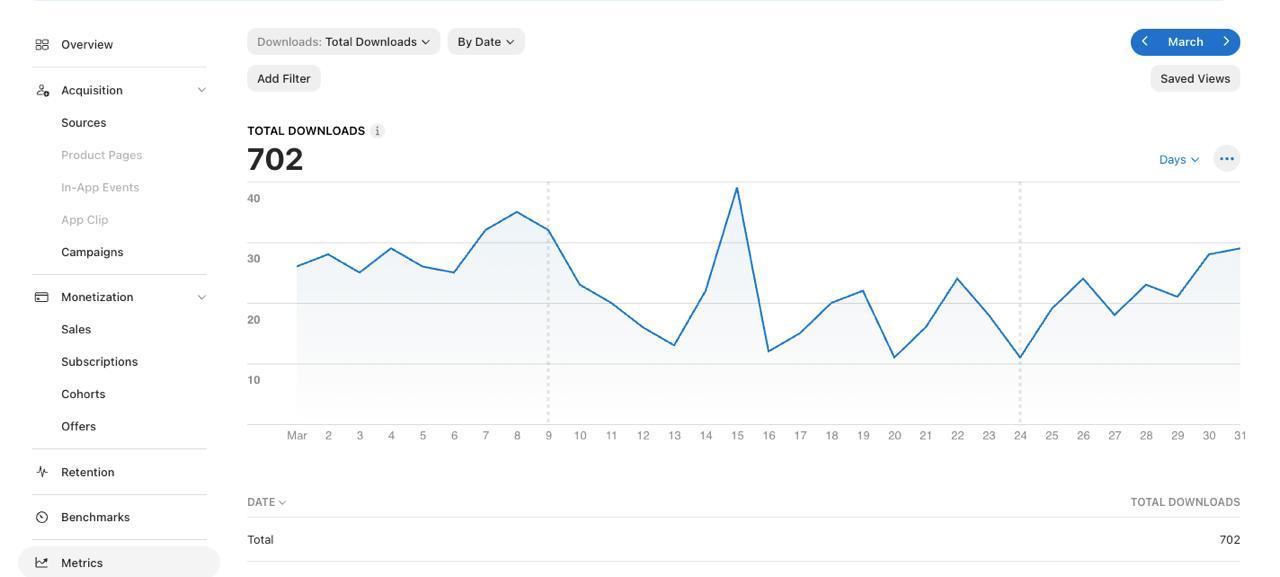Open the three-dots chart options menu
The image size is (1280, 577).
click(x=1227, y=159)
